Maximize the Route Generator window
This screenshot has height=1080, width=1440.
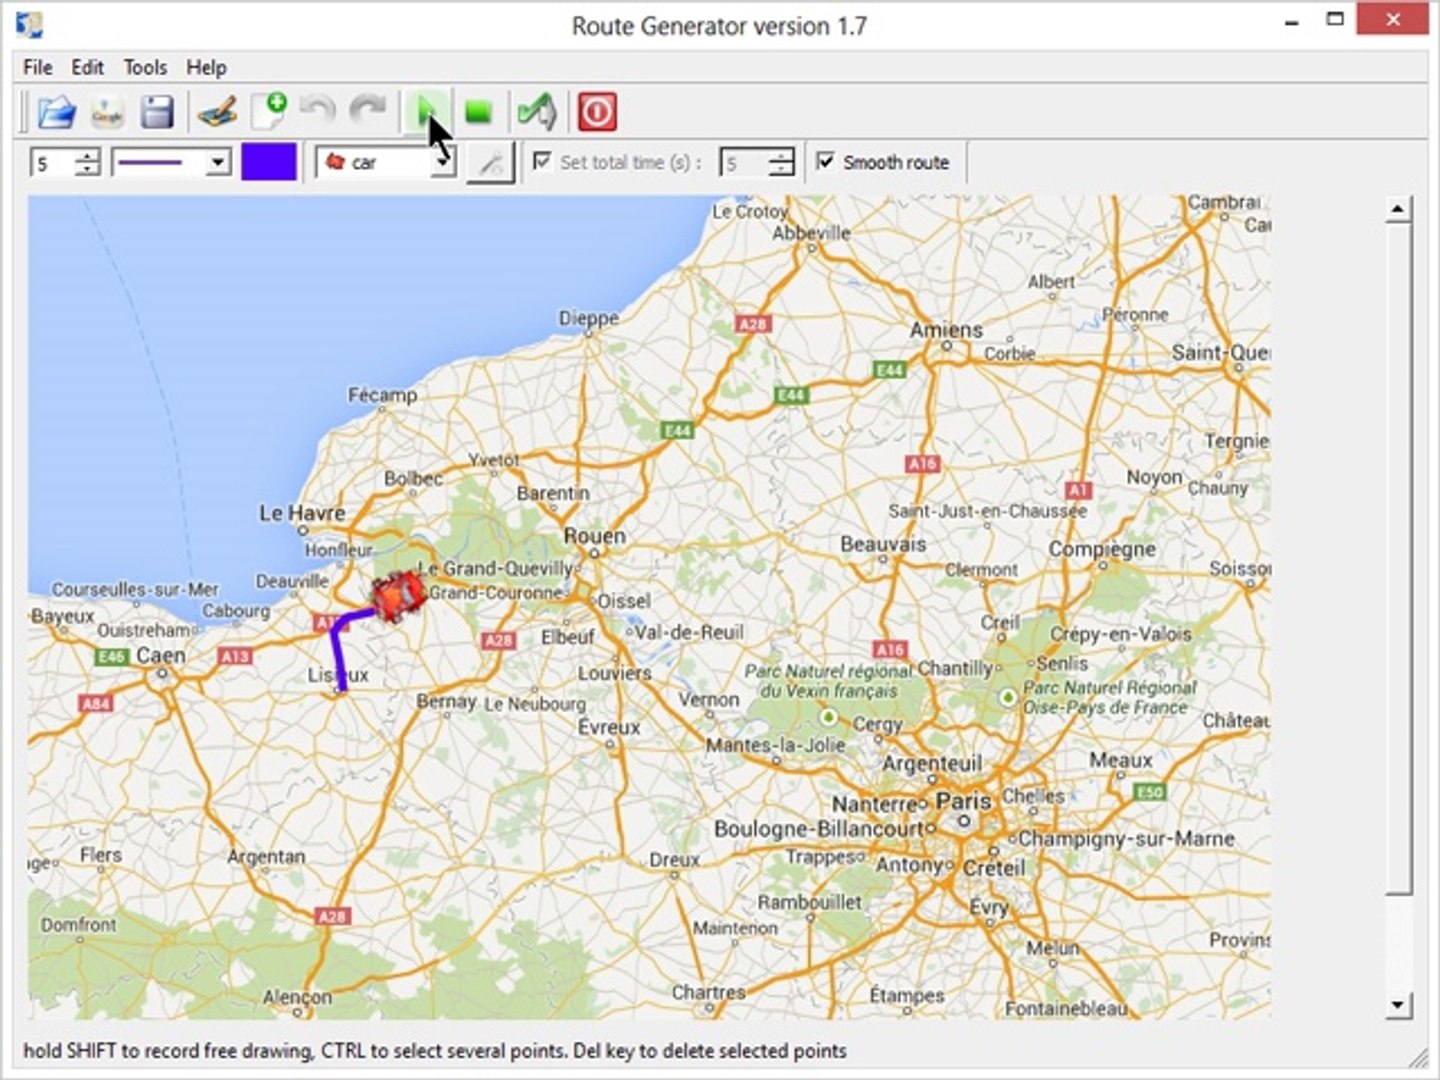(1335, 20)
